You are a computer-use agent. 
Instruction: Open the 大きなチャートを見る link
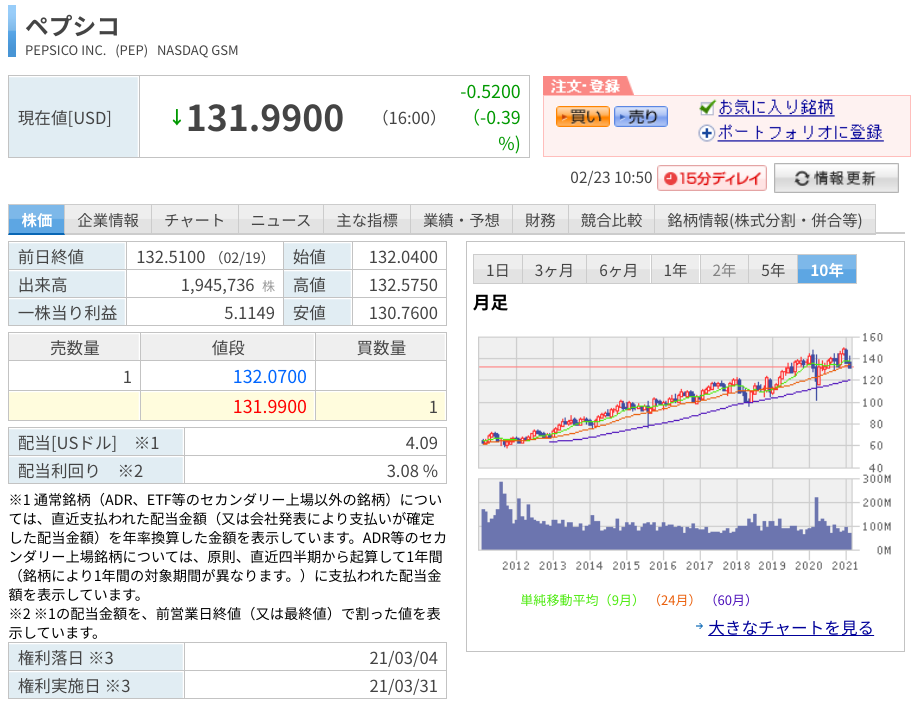pyautogui.click(x=791, y=628)
